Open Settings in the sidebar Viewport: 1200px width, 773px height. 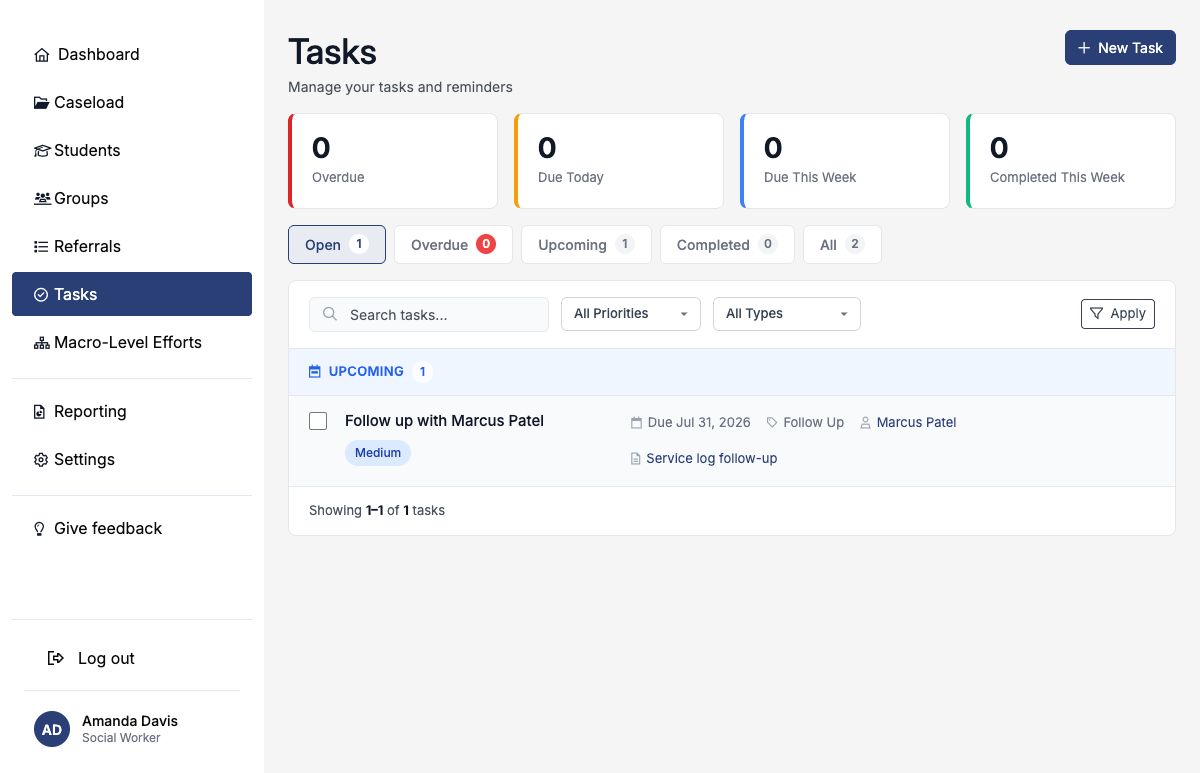[132, 460]
